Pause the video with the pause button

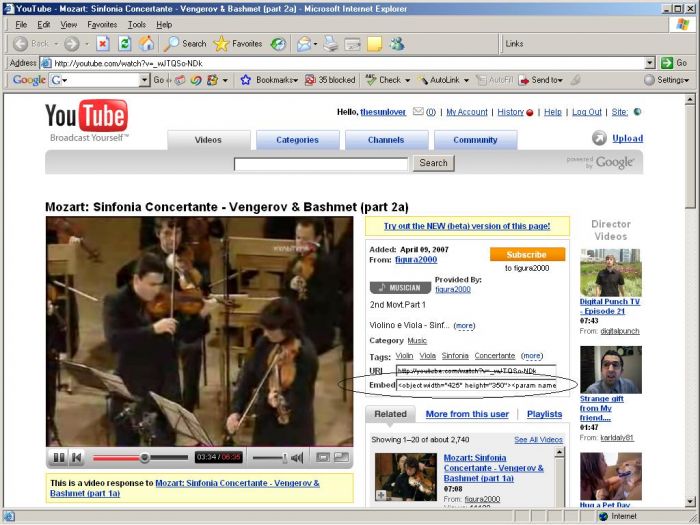(59, 458)
